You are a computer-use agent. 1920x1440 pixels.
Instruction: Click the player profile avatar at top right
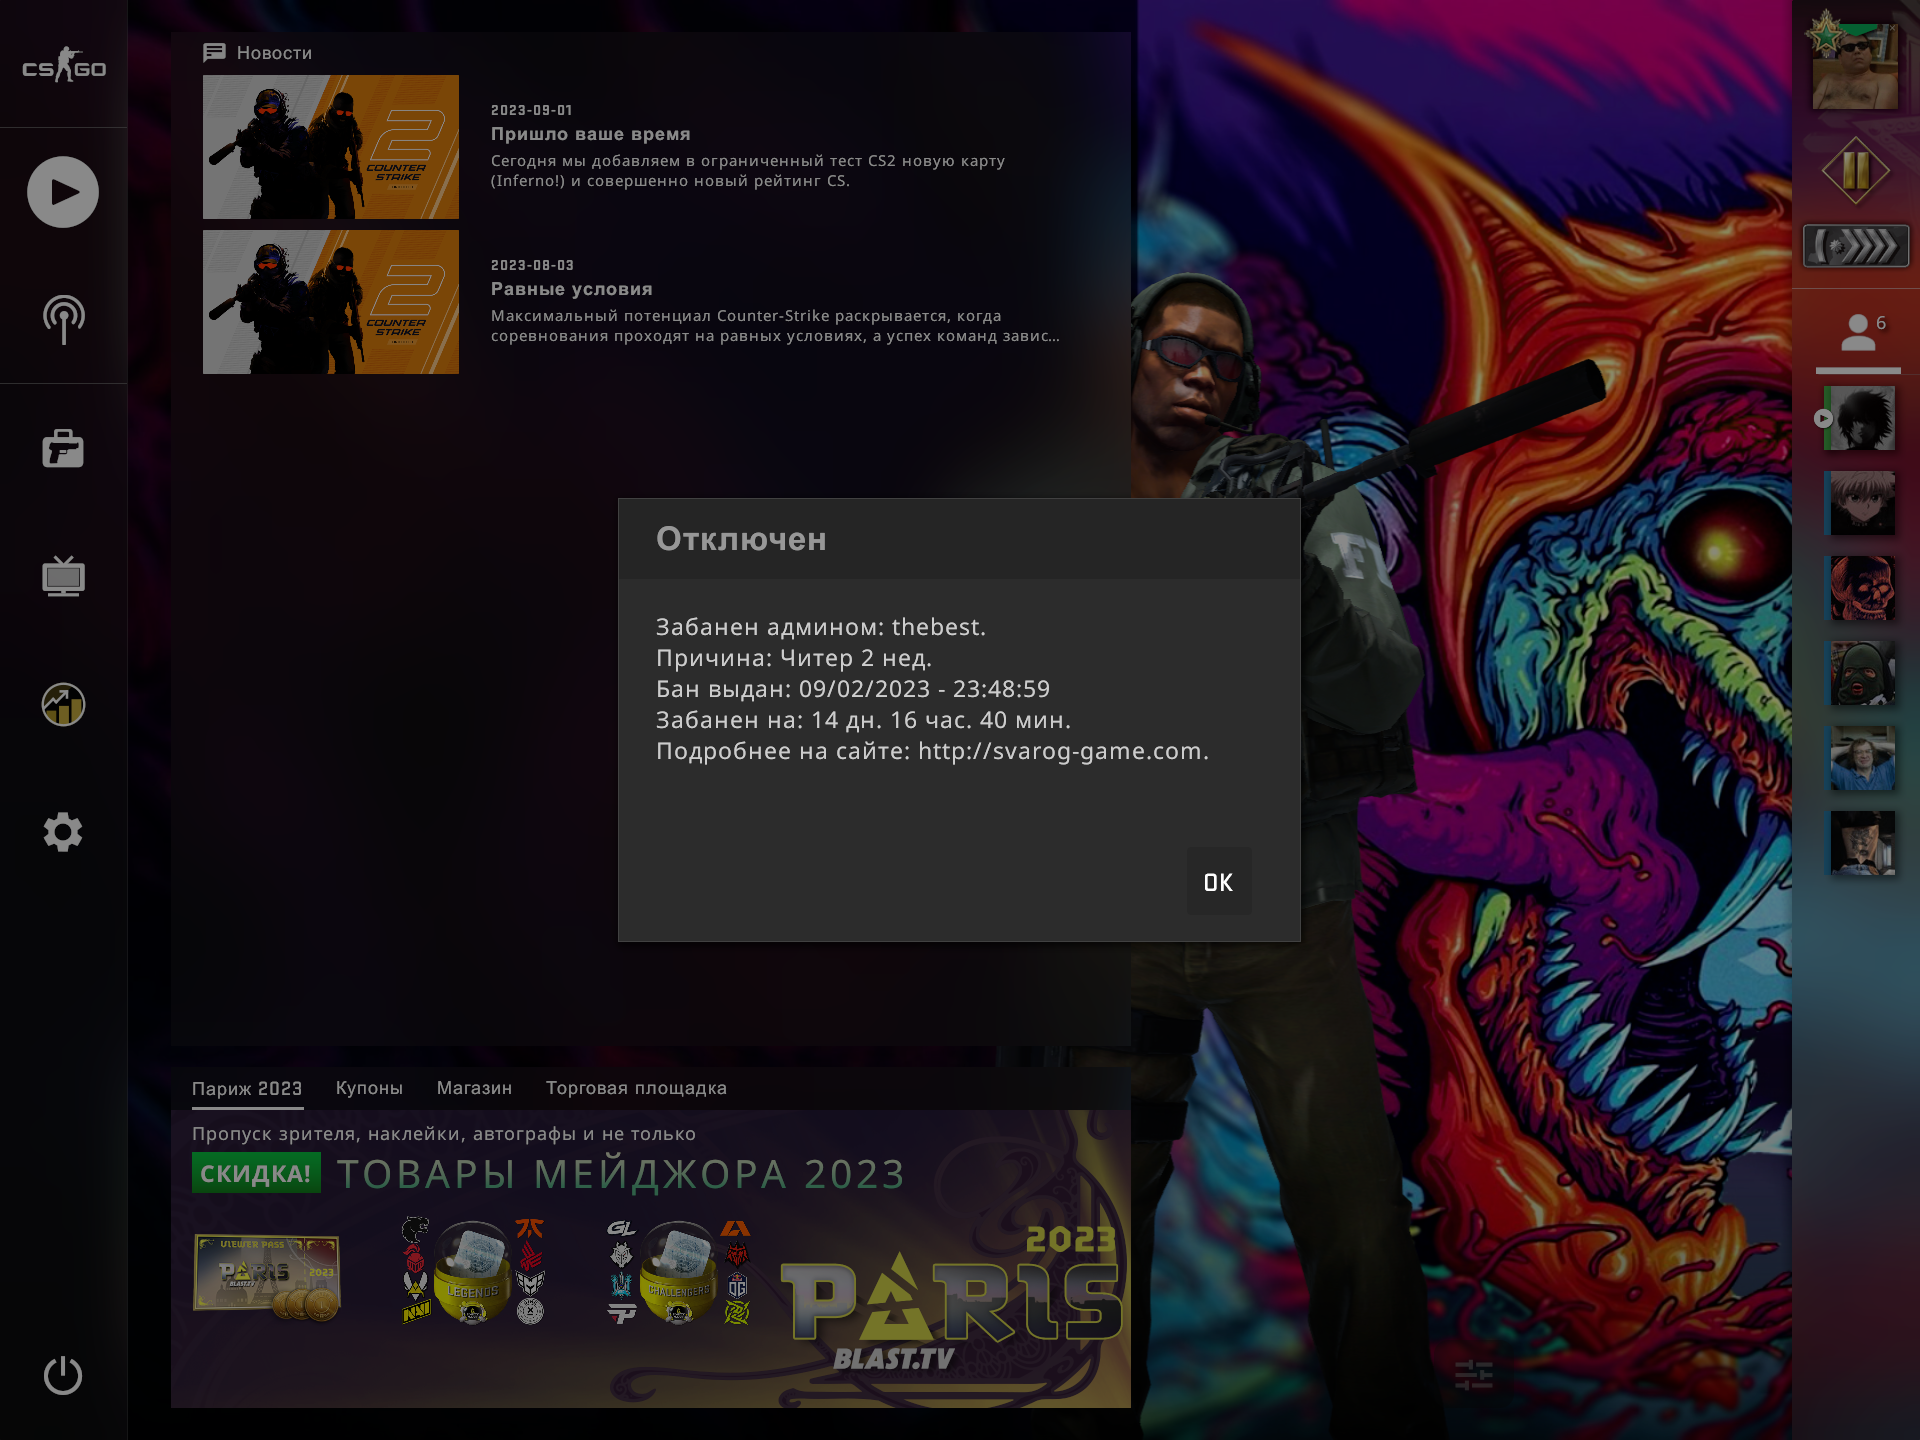click(x=1855, y=66)
